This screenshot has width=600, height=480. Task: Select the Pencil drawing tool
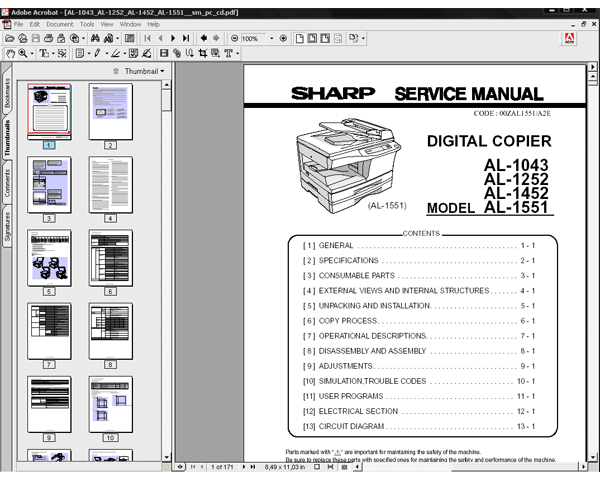(97, 53)
